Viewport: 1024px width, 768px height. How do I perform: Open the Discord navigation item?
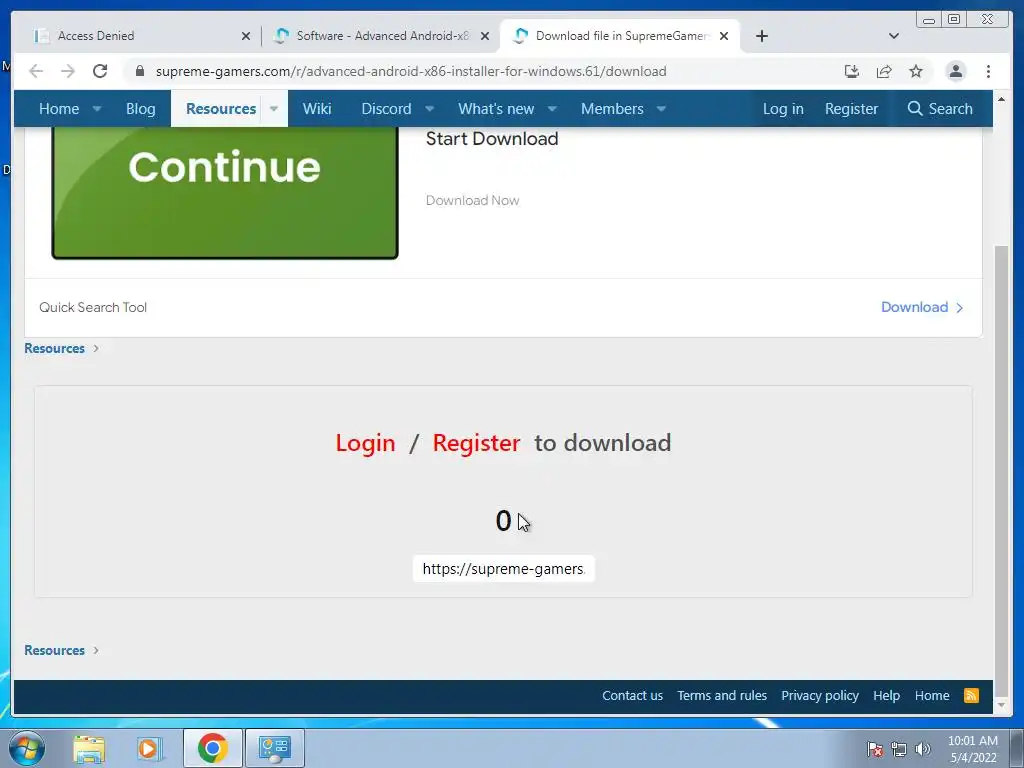click(386, 108)
